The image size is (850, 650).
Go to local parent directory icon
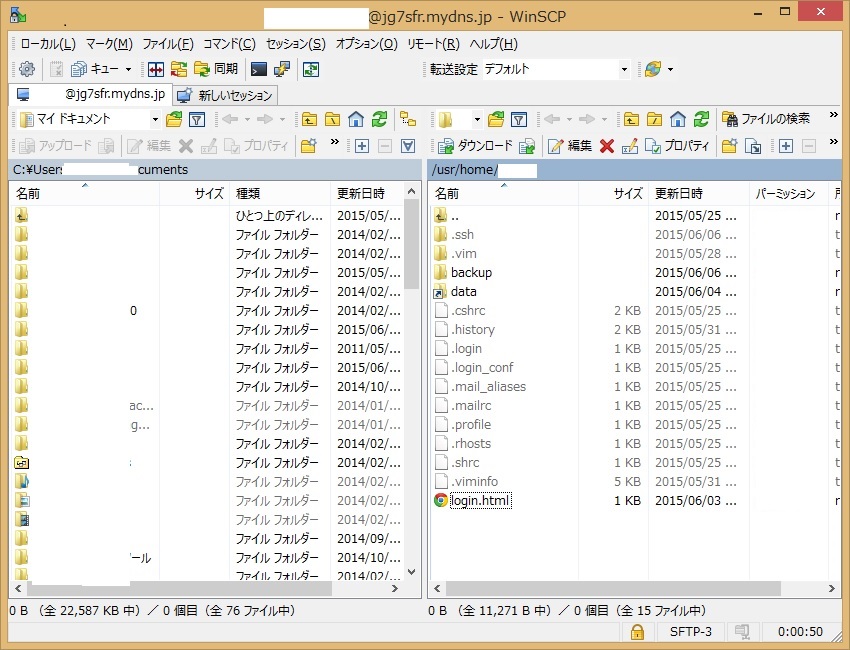click(309, 119)
